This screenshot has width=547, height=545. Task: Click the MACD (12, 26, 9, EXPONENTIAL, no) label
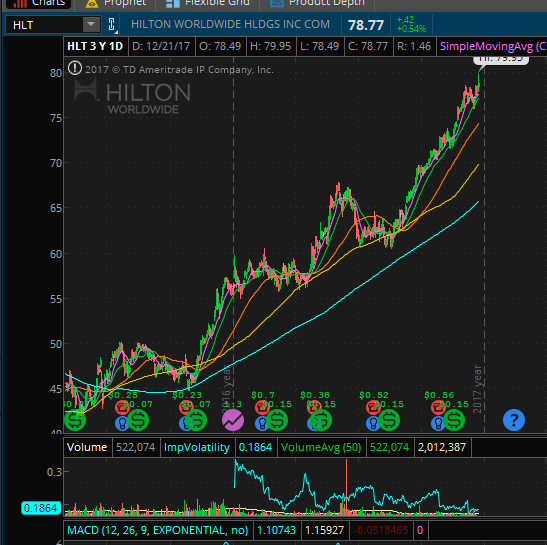coord(158,530)
